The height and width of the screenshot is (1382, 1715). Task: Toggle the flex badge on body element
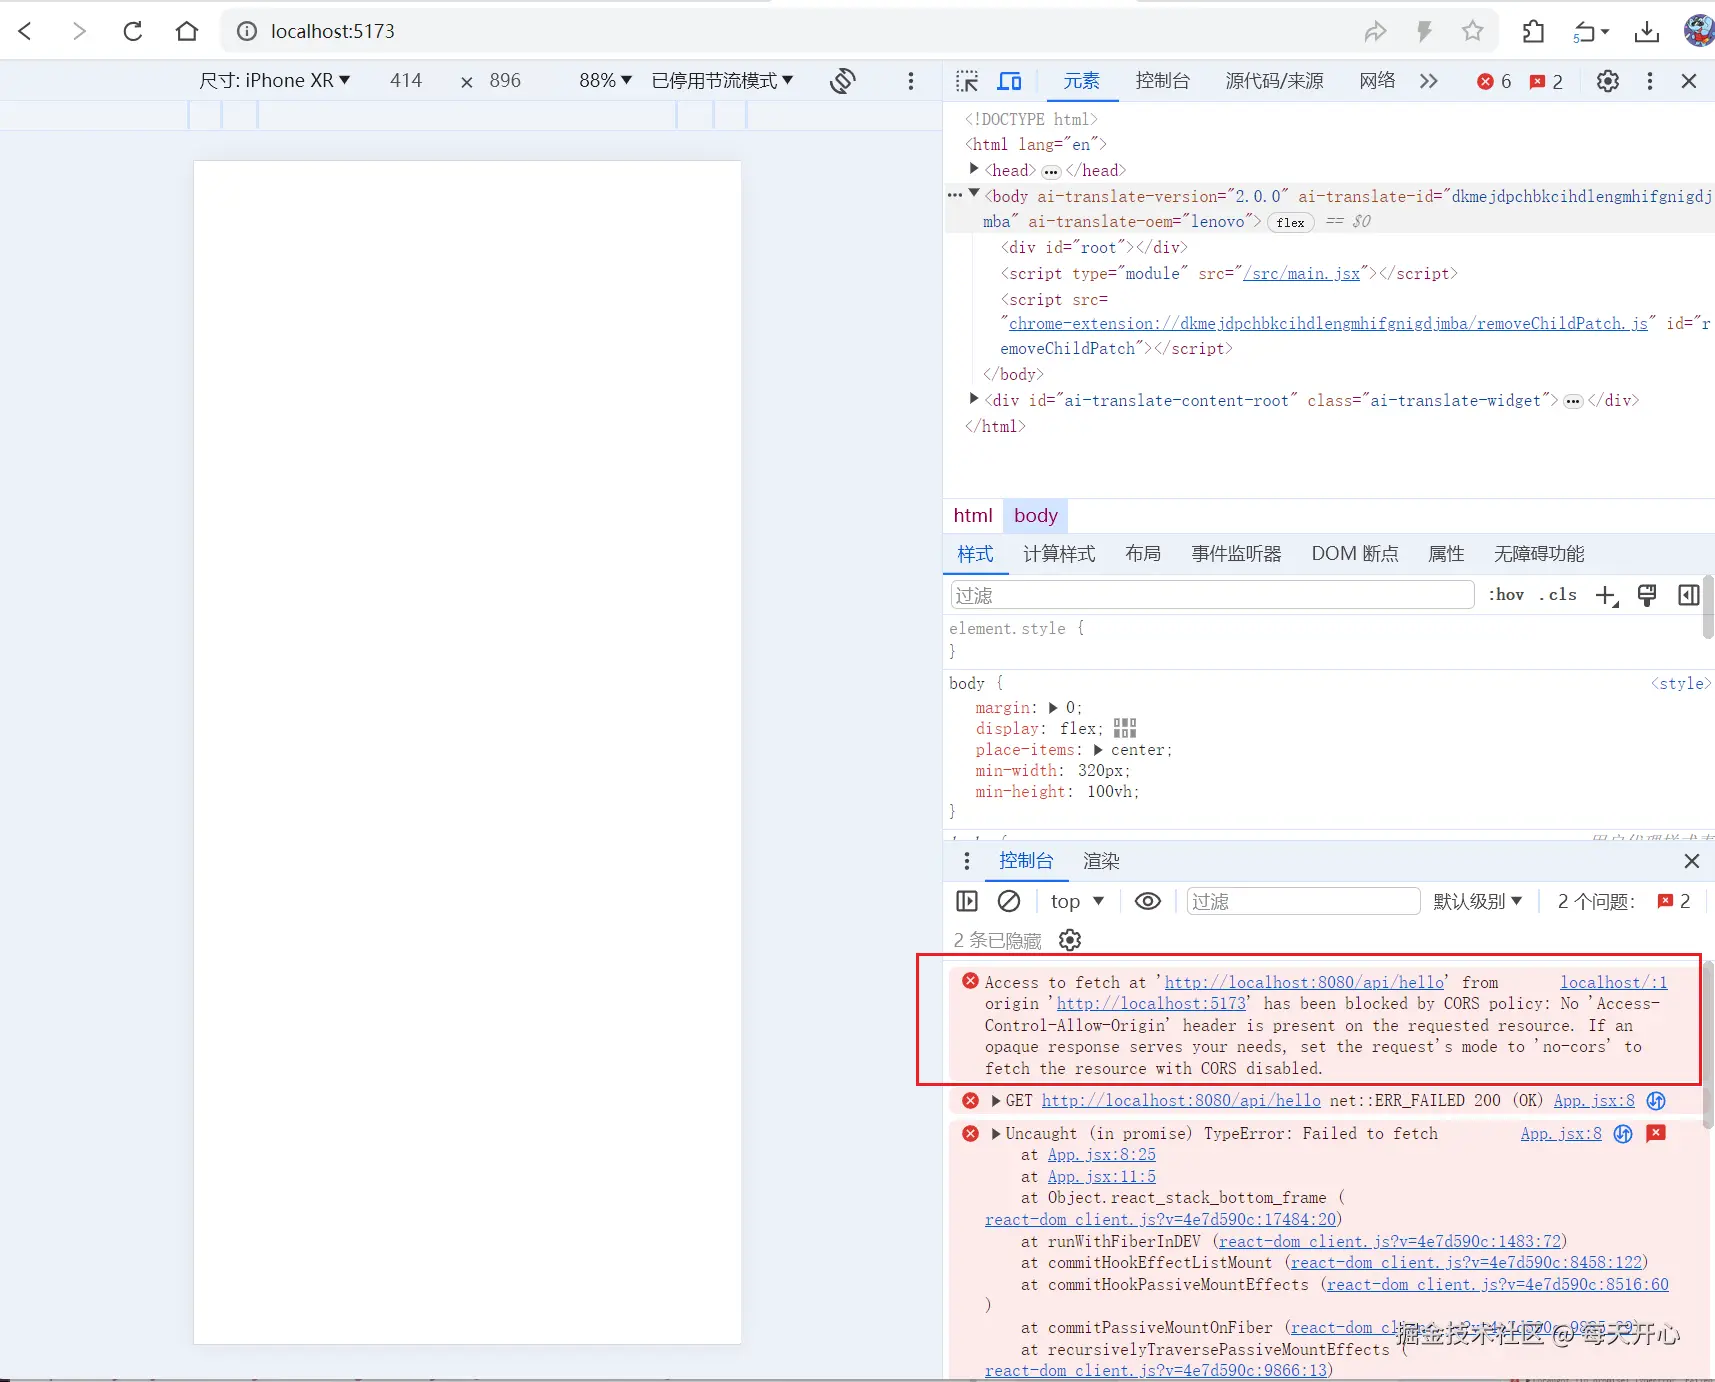click(1291, 222)
